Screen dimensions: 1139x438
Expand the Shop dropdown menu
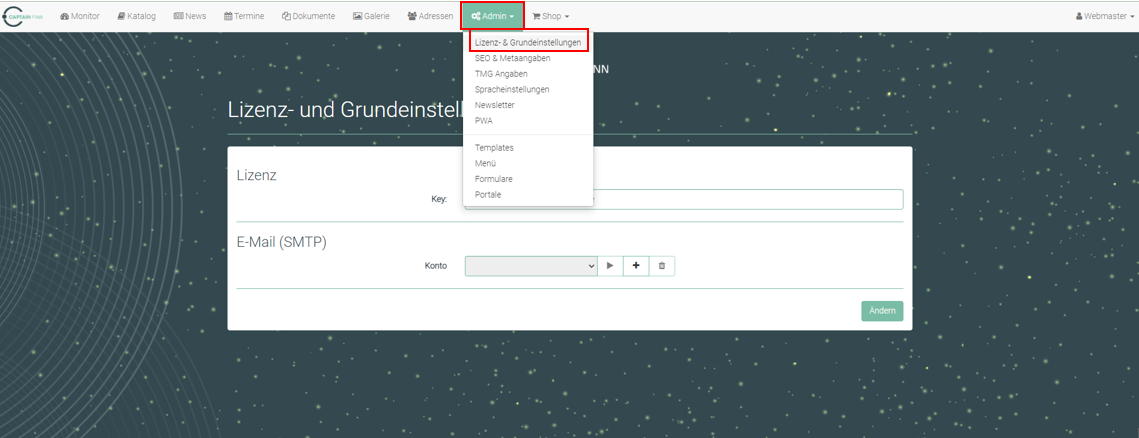550,16
